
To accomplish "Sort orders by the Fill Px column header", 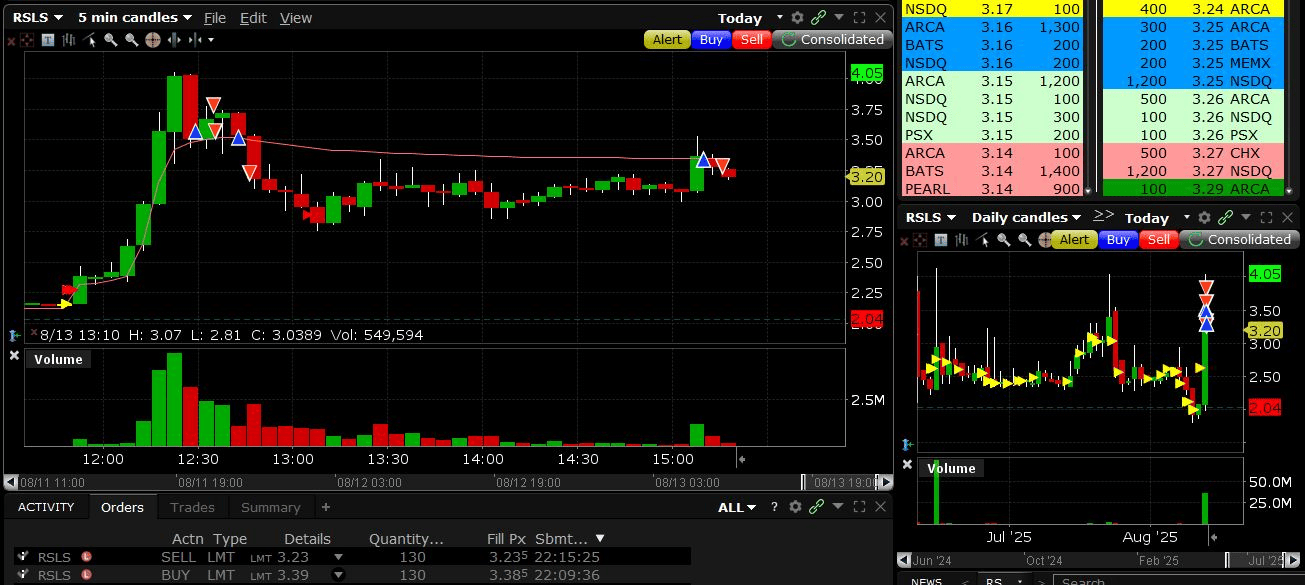I will [507, 539].
